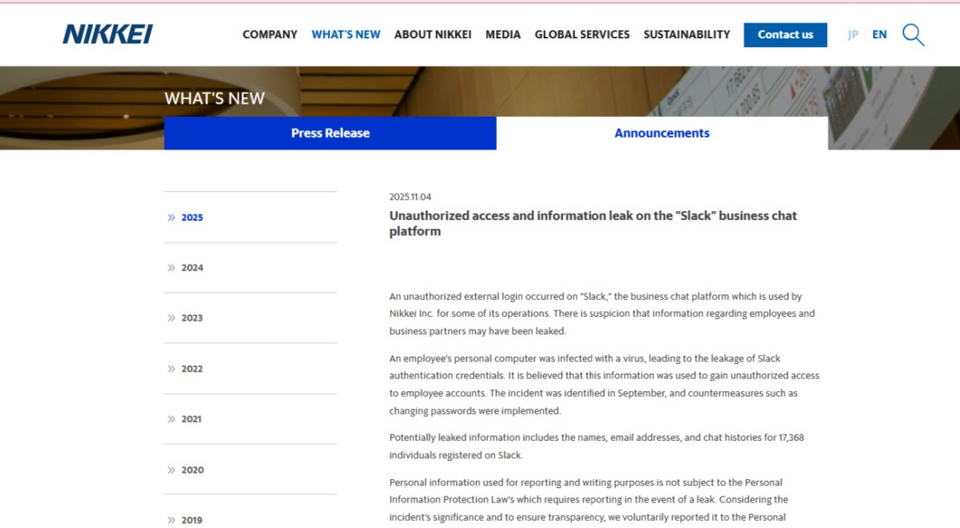Open the ABOUT NIKKEI menu
The image size is (960, 528).
coord(433,35)
